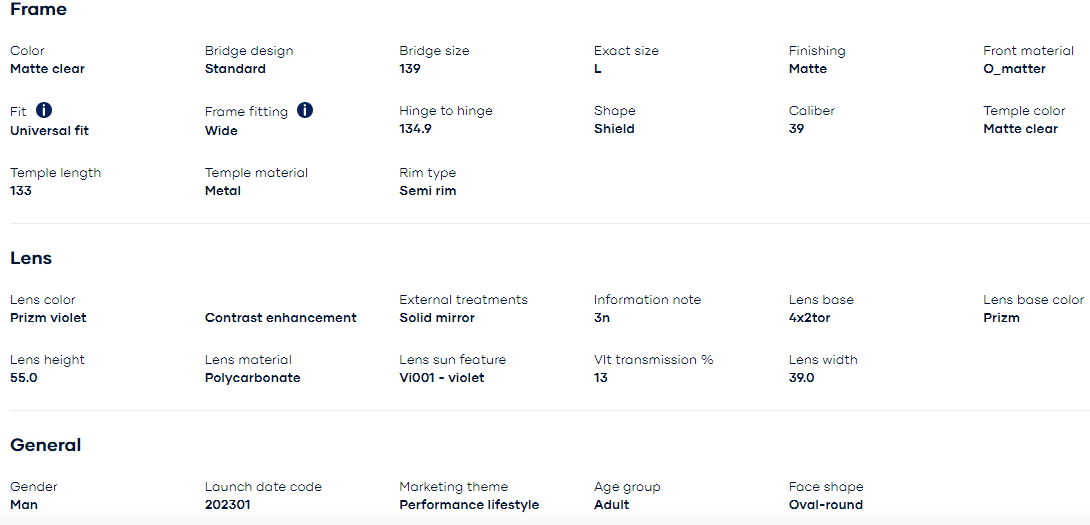Click the Frame section heading
This screenshot has height=525, width=1090.
pyautogui.click(x=38, y=10)
